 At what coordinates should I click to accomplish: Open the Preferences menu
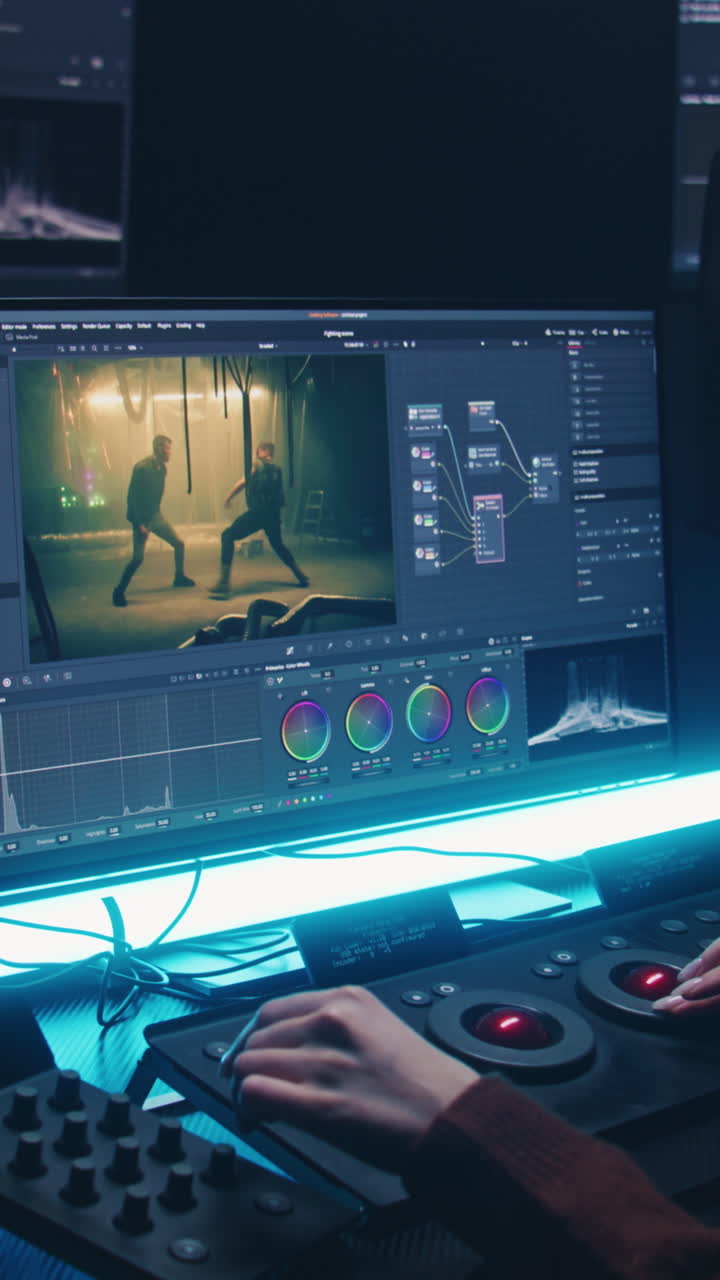[44, 326]
